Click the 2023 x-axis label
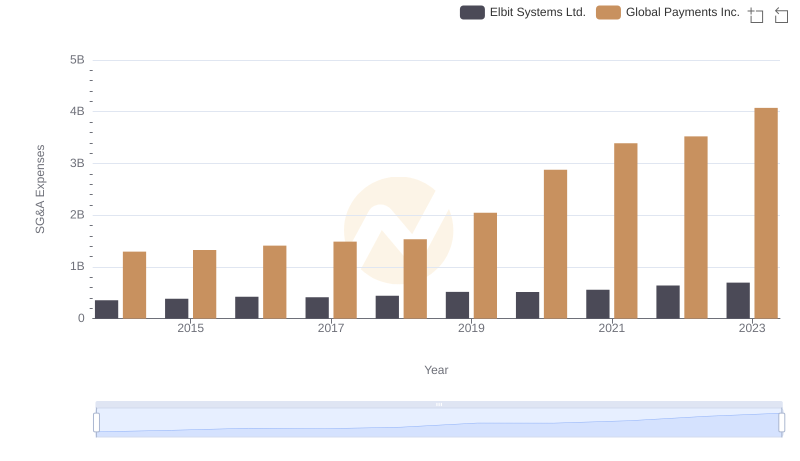 tap(752, 328)
